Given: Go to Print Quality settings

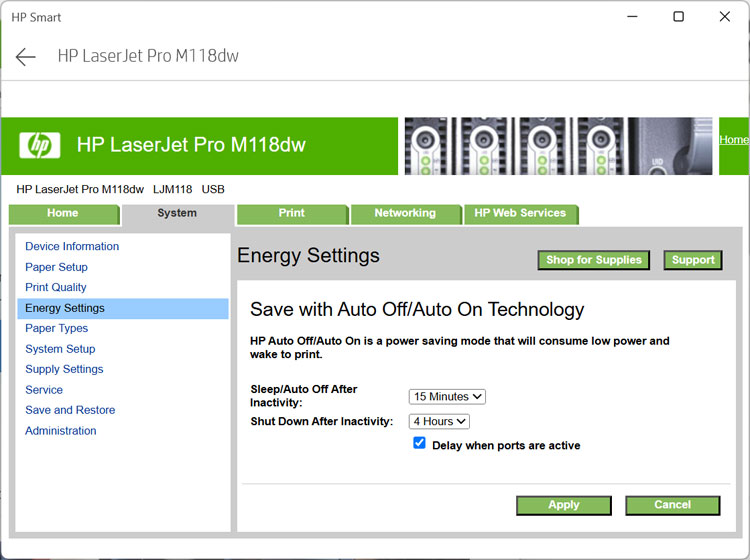Looking at the screenshot, I should point(56,287).
